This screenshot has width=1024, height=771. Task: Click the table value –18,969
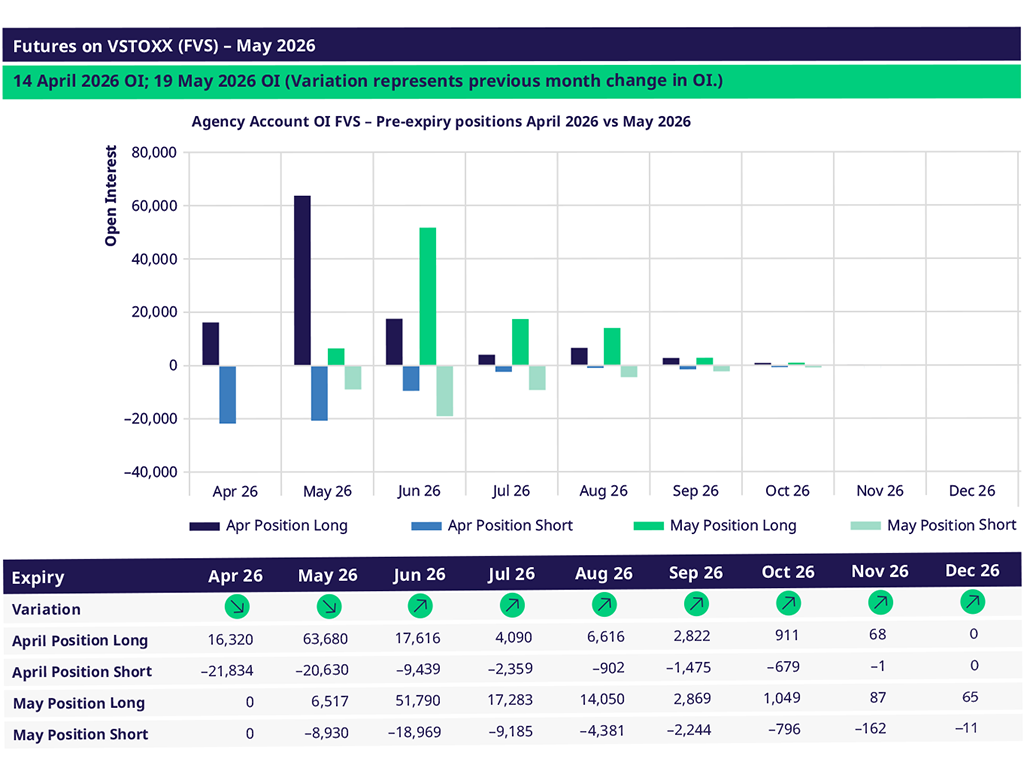point(415,732)
